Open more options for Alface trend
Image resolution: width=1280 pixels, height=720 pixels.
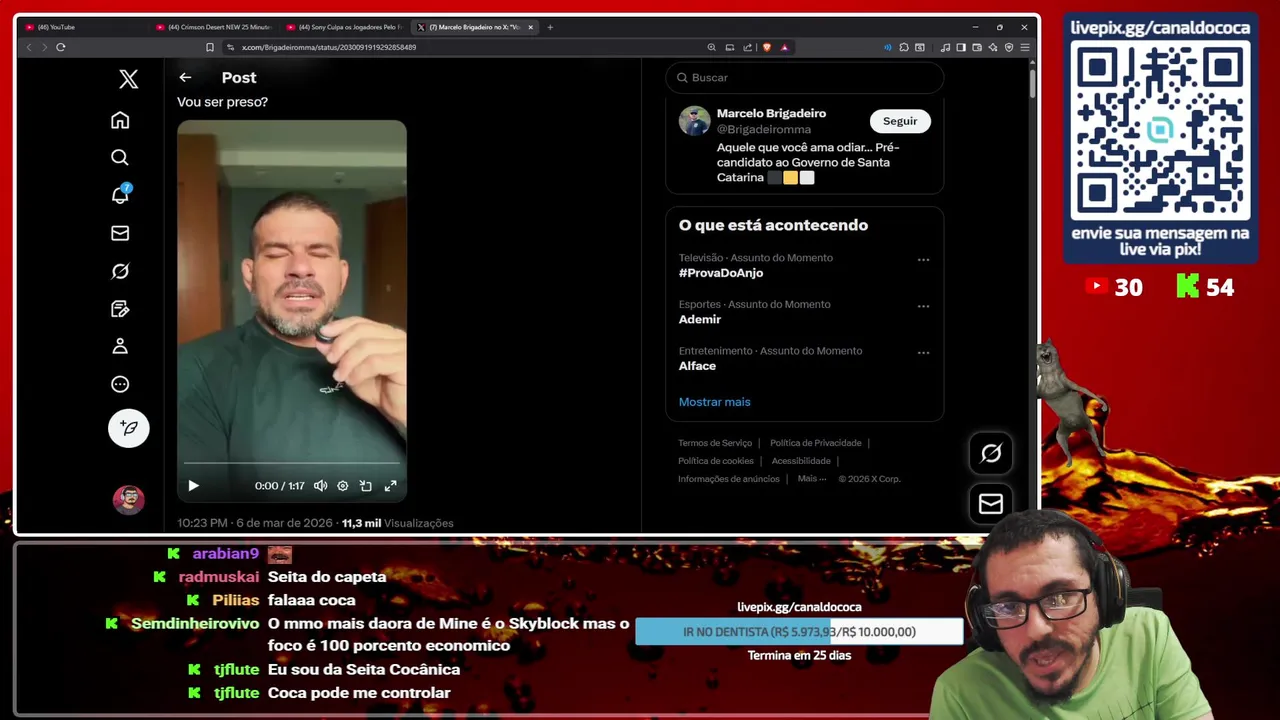tap(923, 352)
